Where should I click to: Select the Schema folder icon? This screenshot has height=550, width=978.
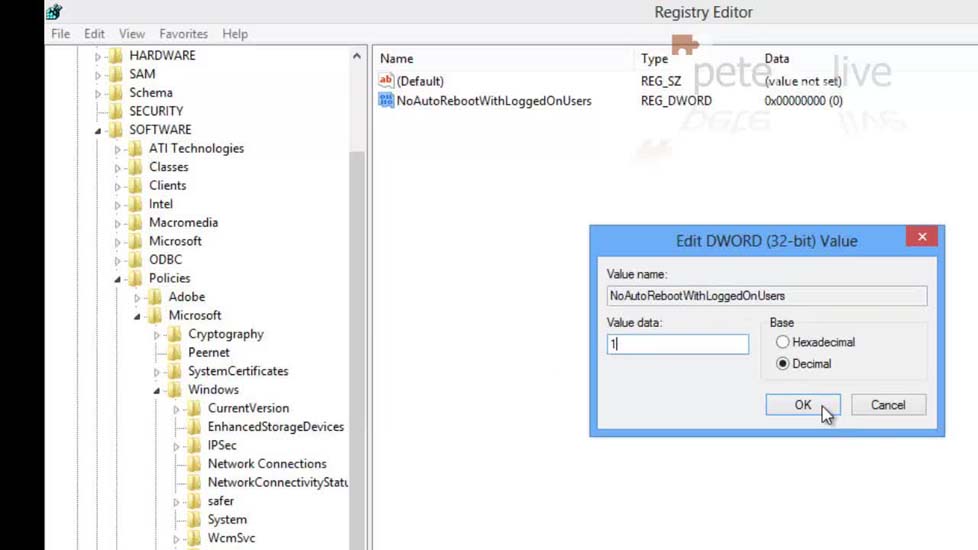point(116,93)
